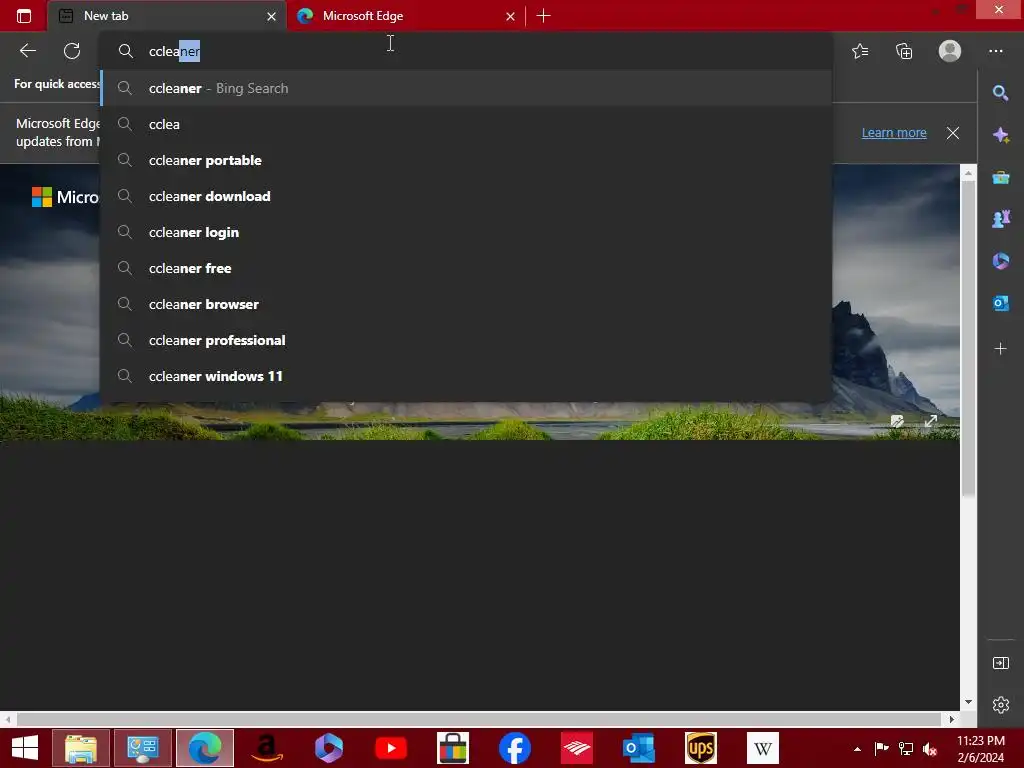Image resolution: width=1024 pixels, height=768 pixels.
Task: Open Facebook from the taskbar
Action: point(515,748)
